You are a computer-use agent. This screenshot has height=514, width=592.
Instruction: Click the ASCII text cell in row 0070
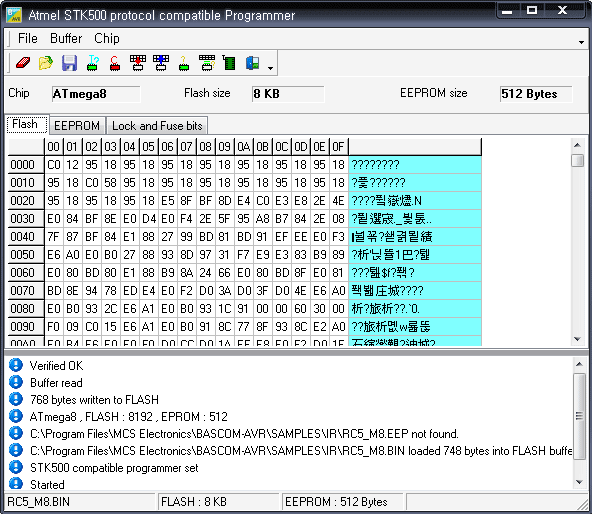click(415, 291)
